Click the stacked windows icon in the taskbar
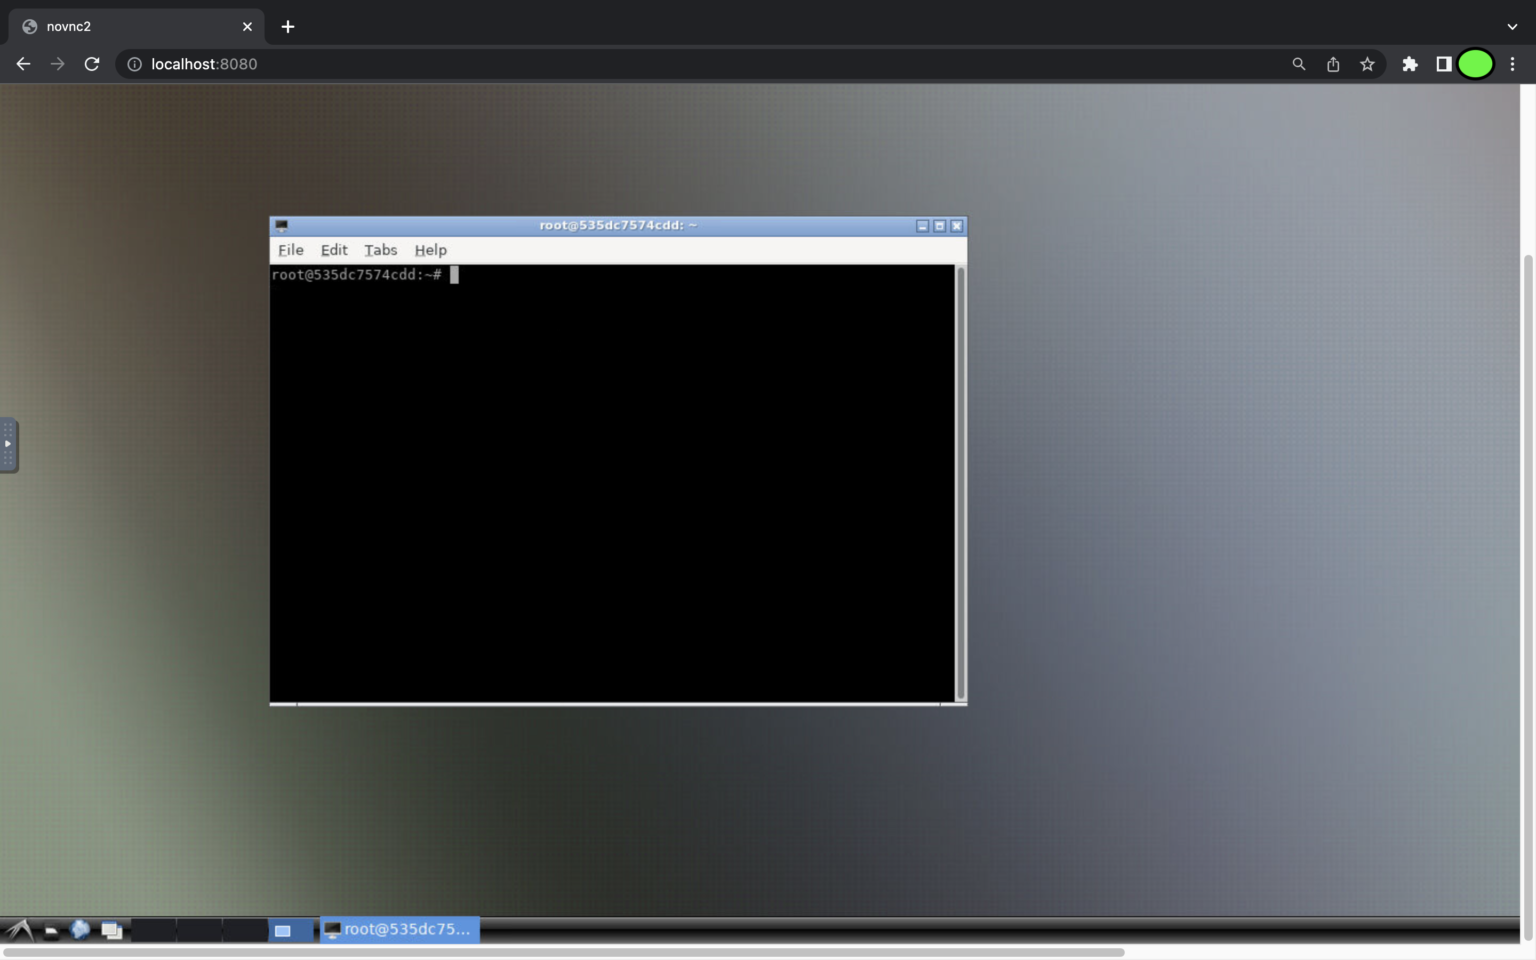Screen dimensions: 1536x960 tap(111, 929)
